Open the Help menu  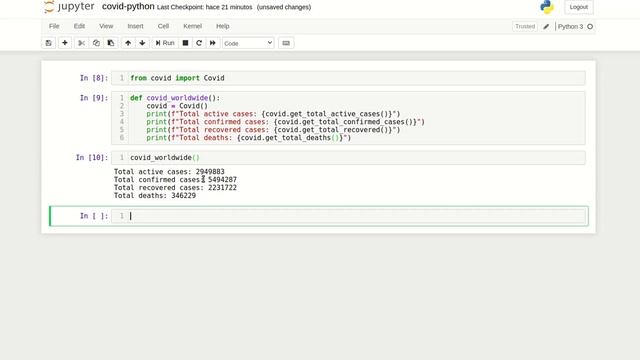222,26
